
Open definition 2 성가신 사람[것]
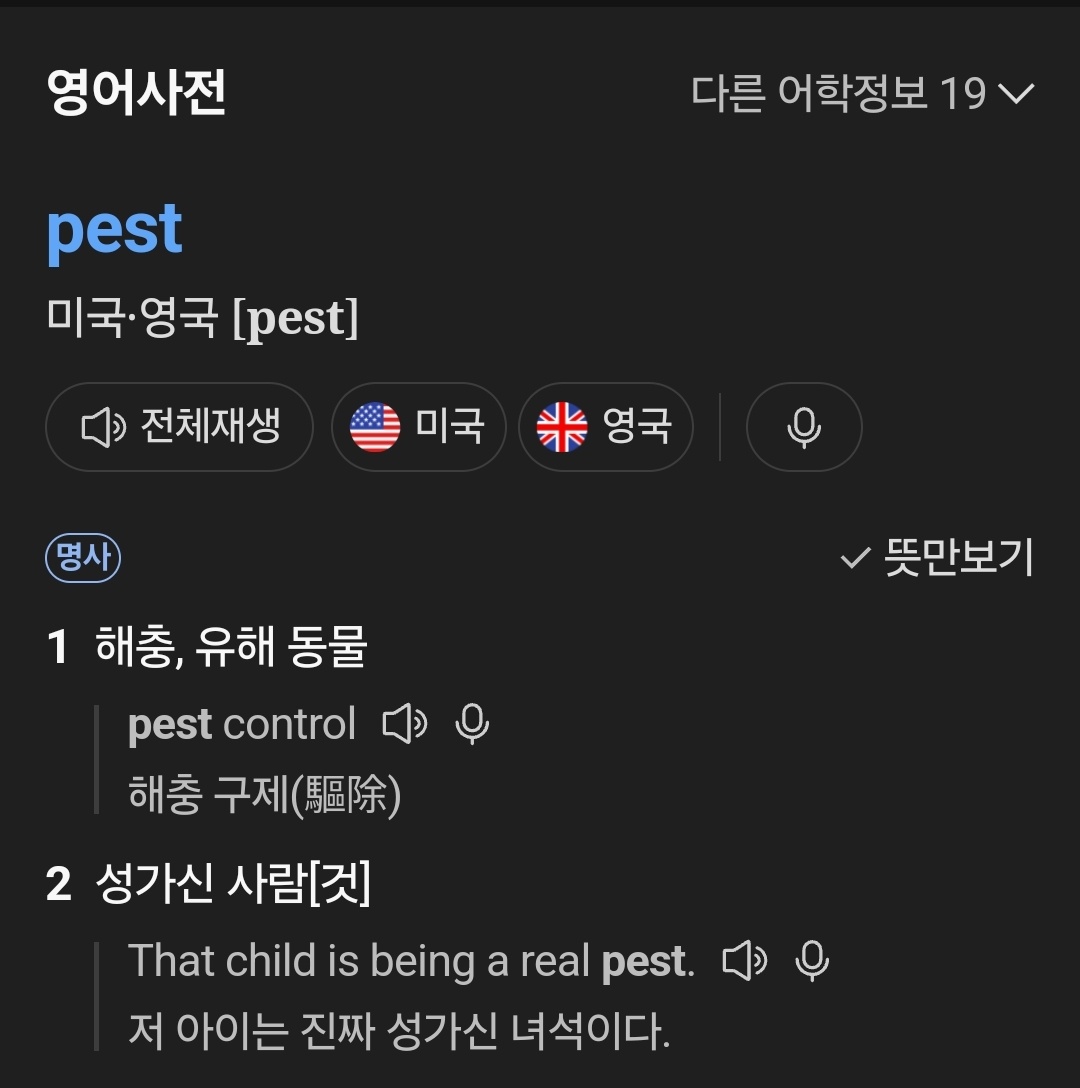pyautogui.click(x=232, y=884)
